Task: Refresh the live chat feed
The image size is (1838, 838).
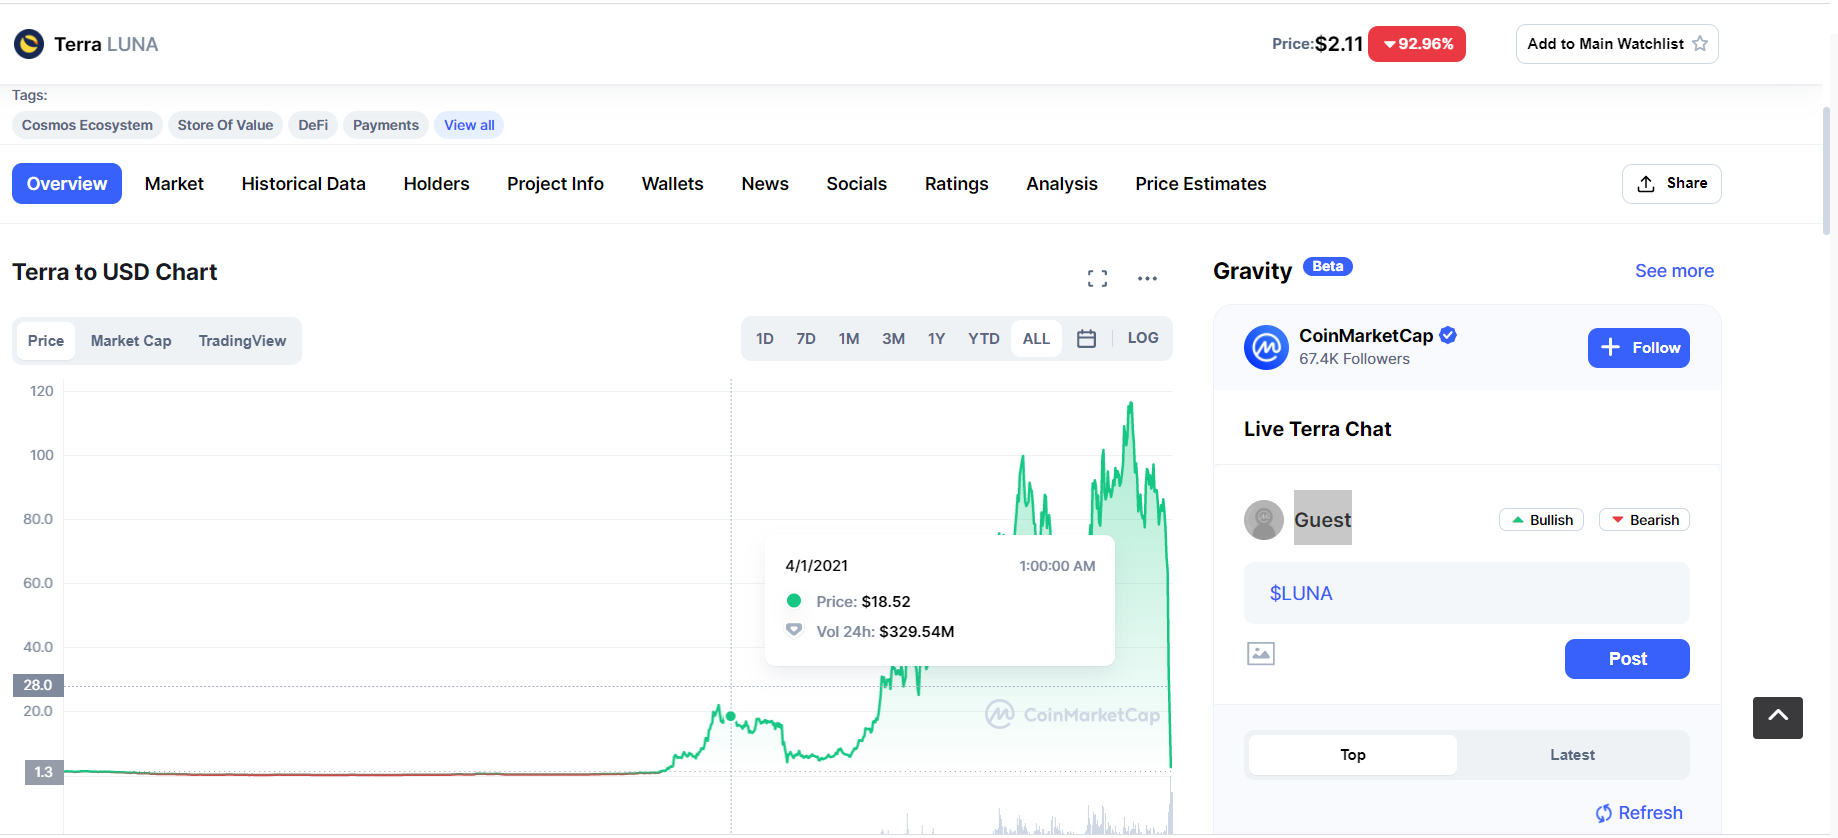Action: [x=1639, y=813]
